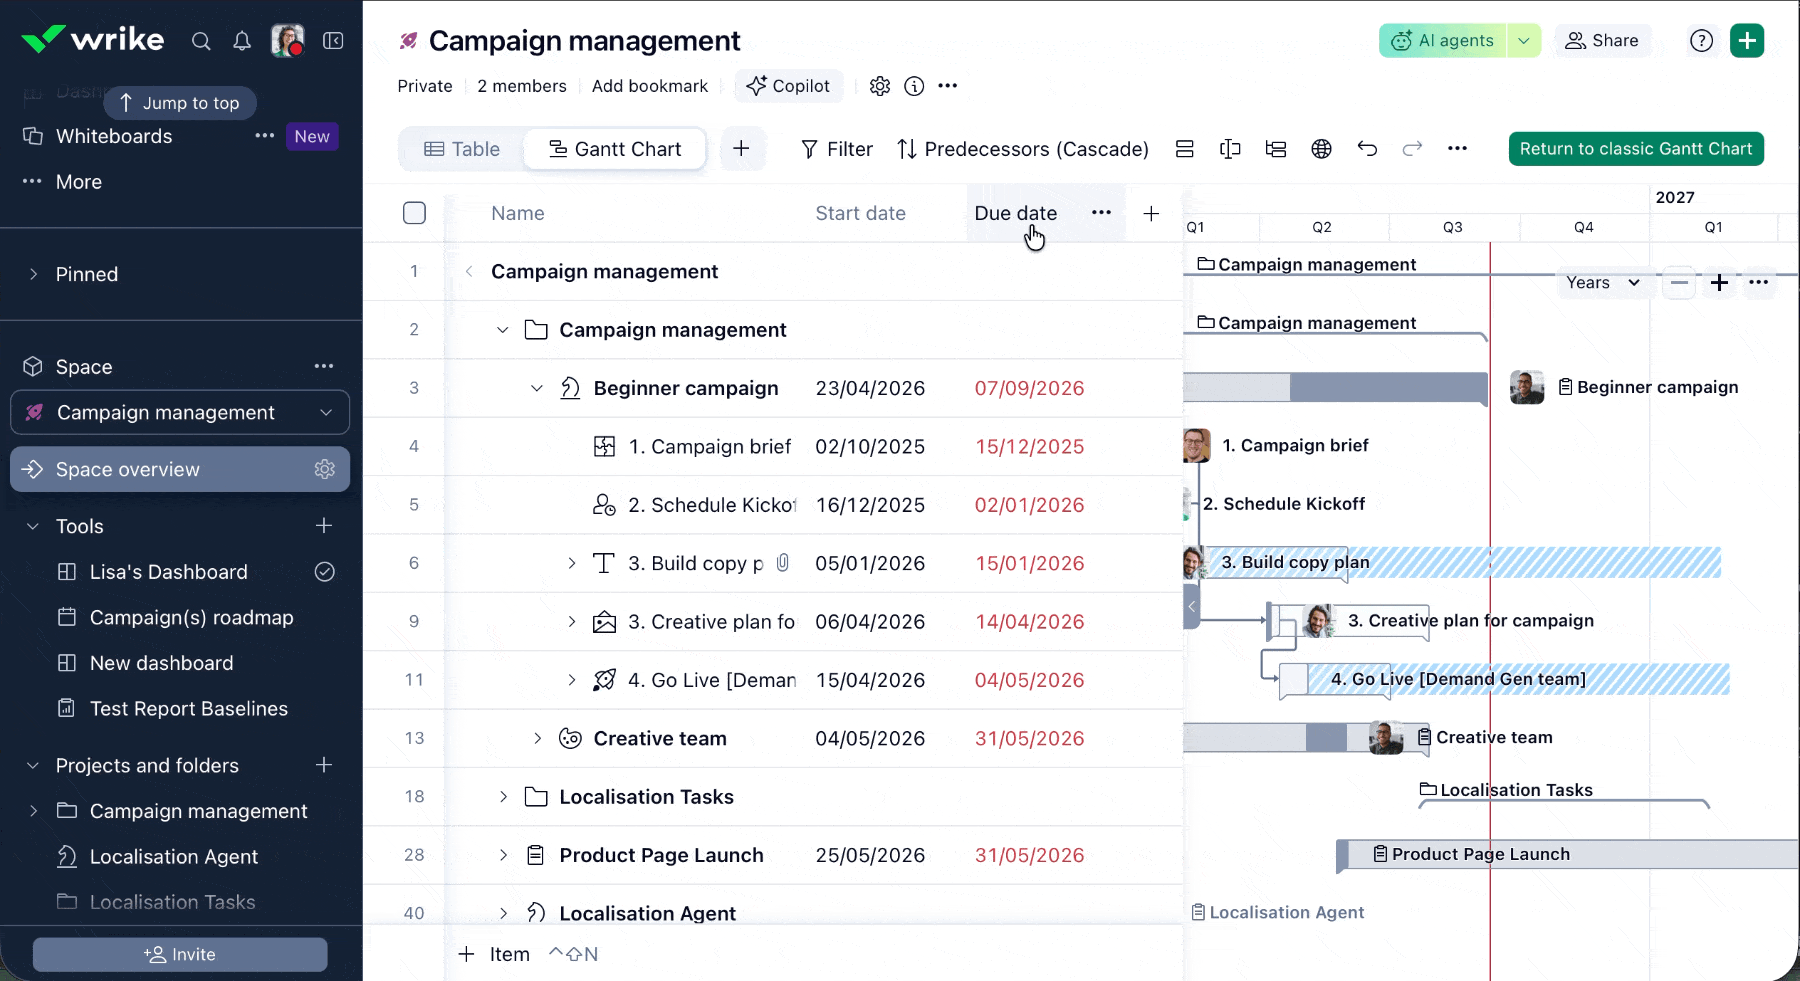The image size is (1800, 981).
Task: Open Due date column options menu
Action: click(x=1102, y=213)
